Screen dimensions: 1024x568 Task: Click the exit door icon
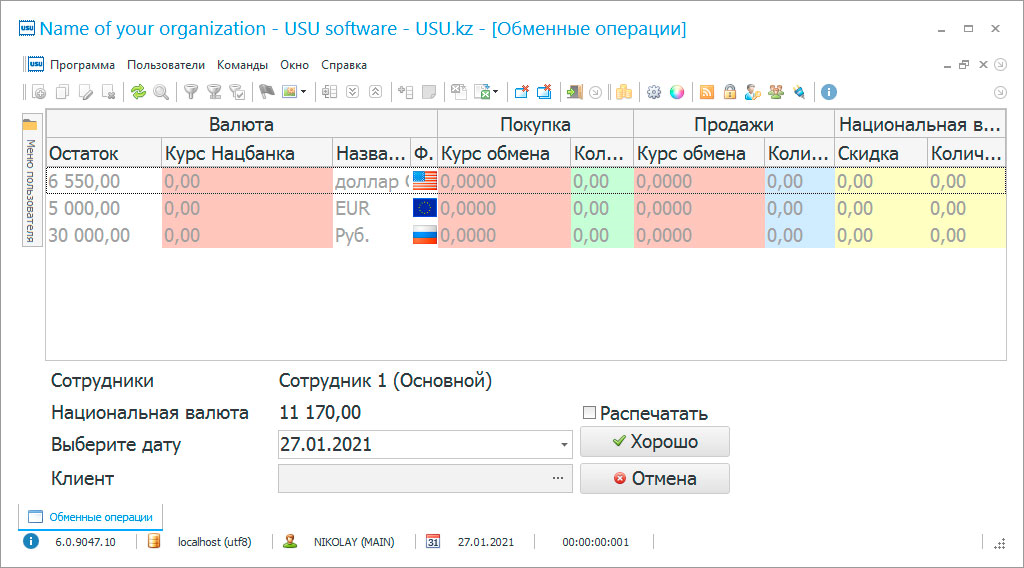point(574,92)
